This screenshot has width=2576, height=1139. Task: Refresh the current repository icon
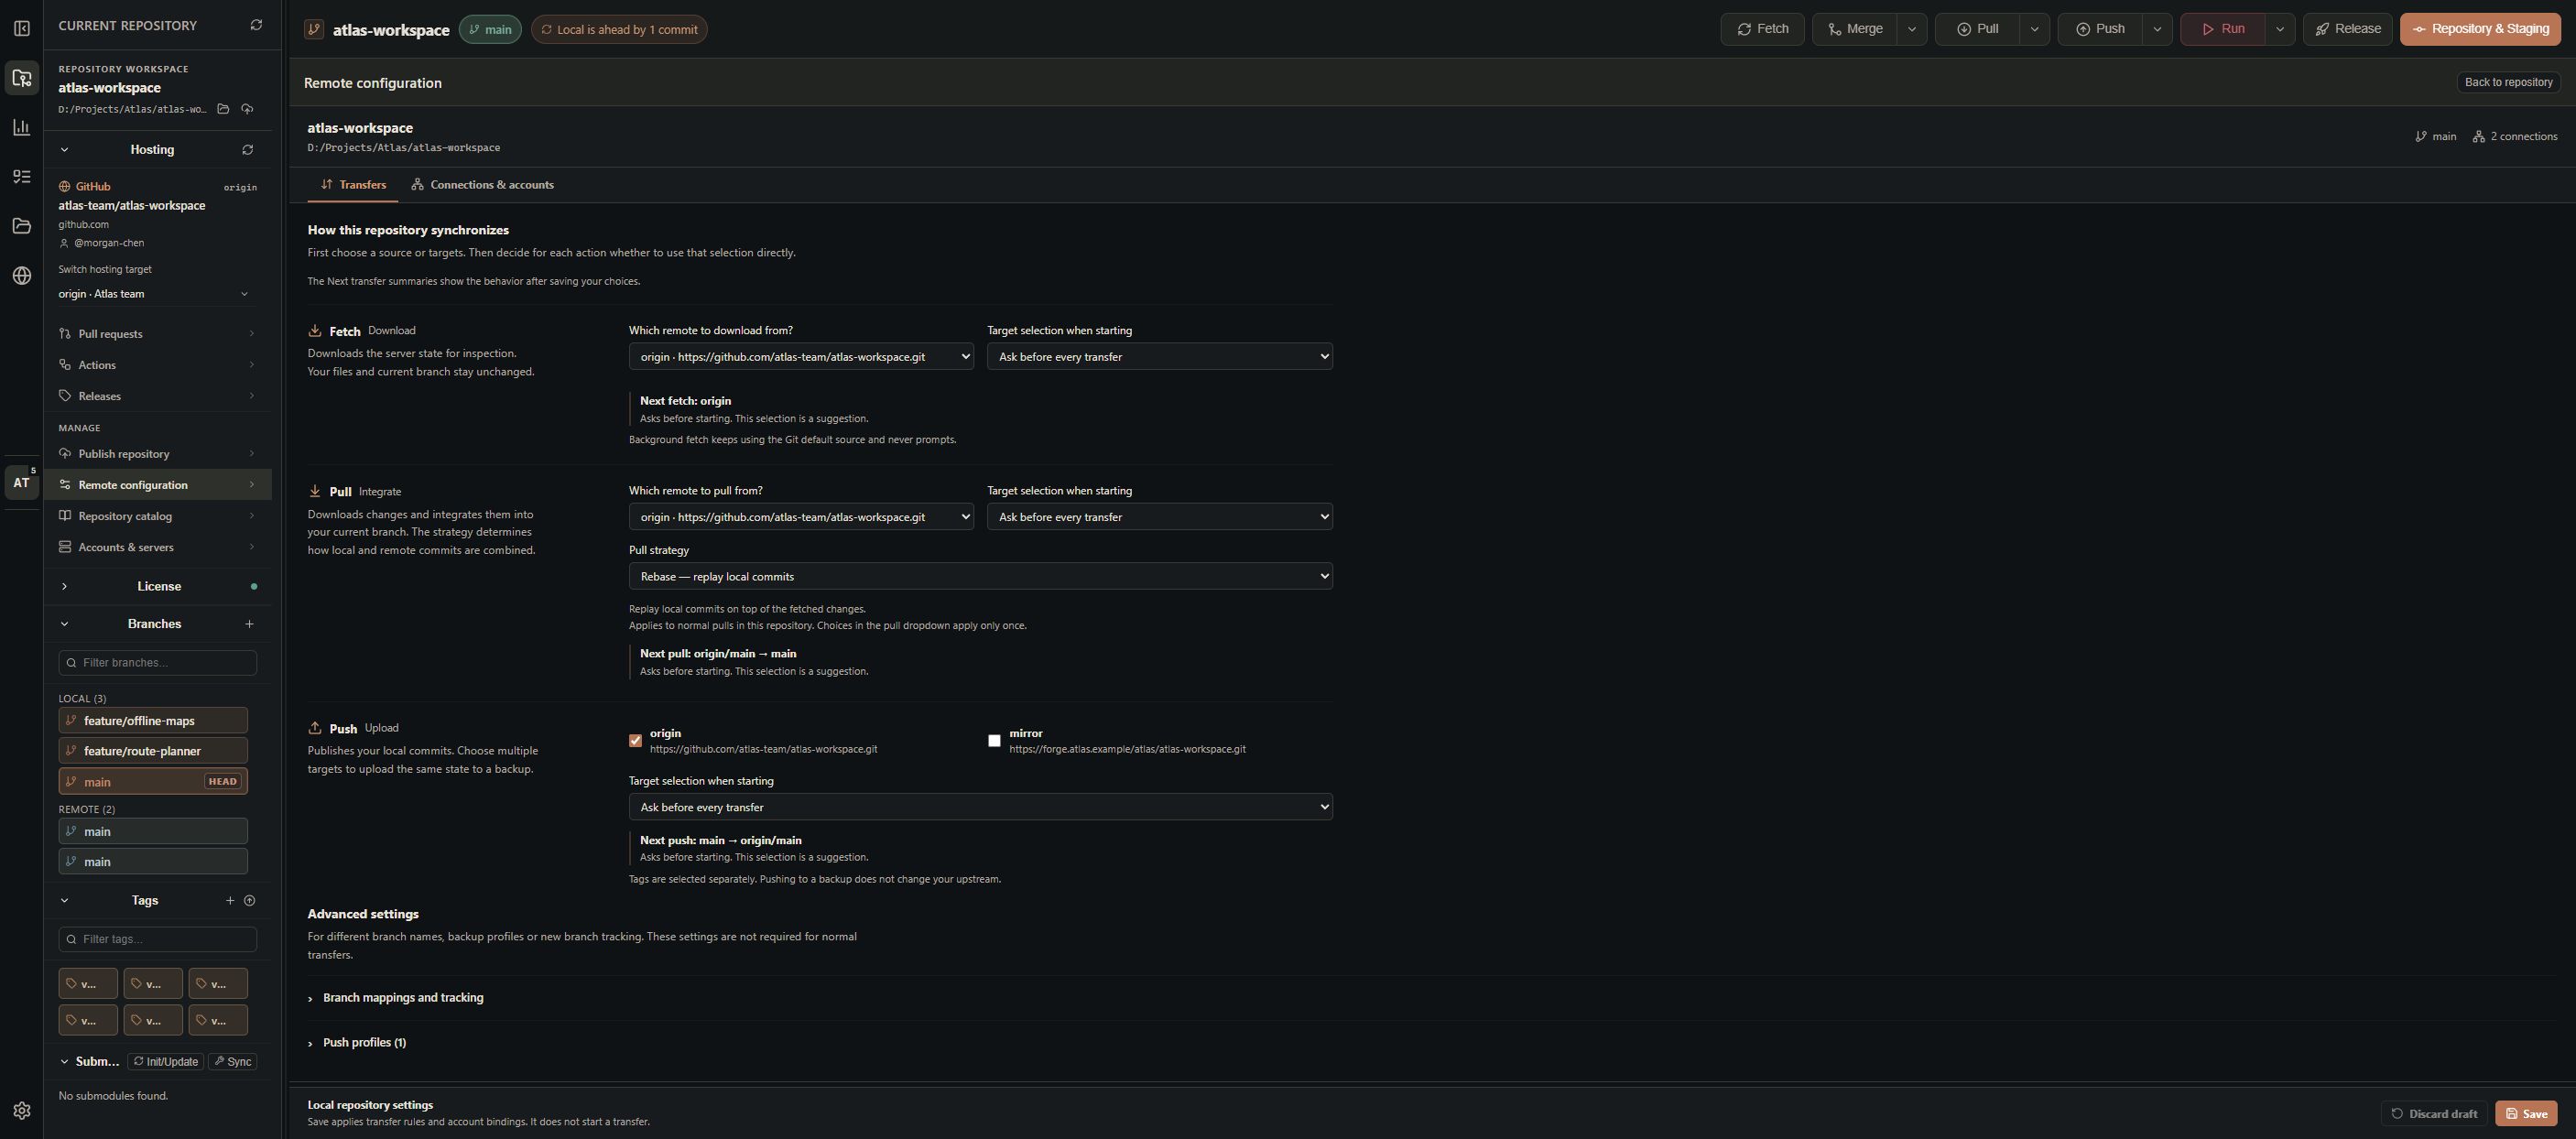click(256, 25)
